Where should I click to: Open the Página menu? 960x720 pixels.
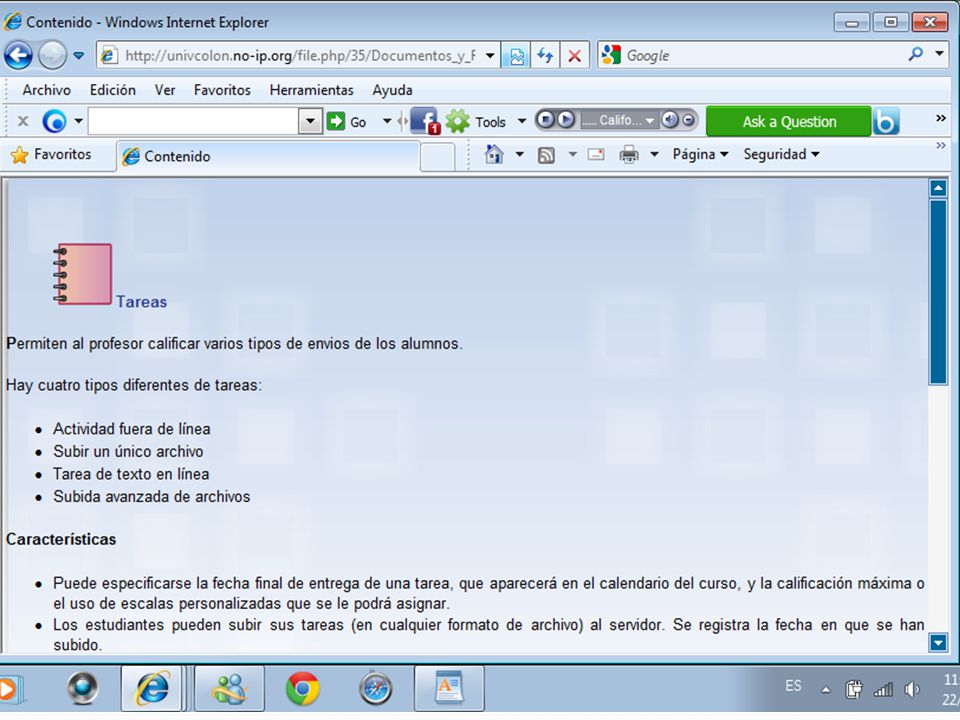tap(700, 154)
